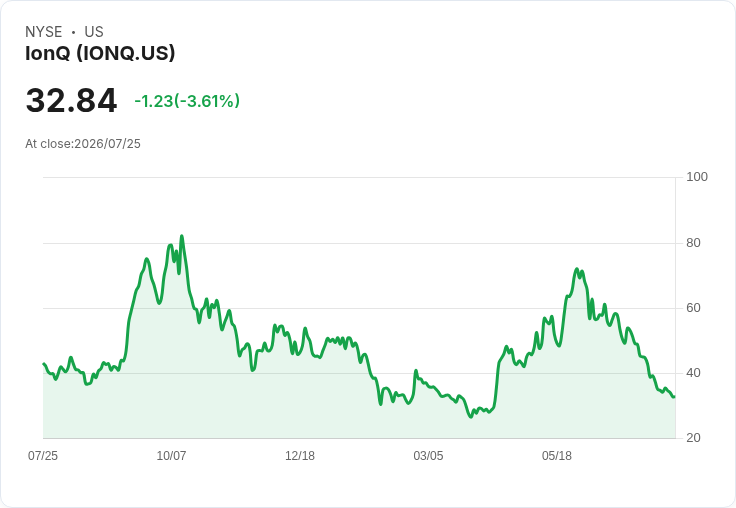
Task: Click the IonQ (IONQ.US) stock title
Action: (100, 53)
